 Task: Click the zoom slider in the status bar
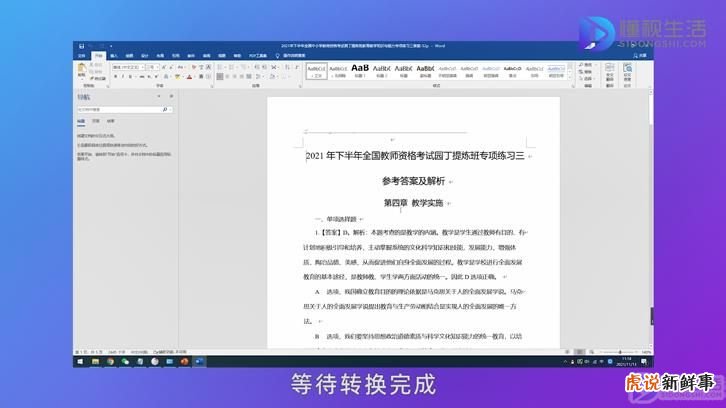620,352
